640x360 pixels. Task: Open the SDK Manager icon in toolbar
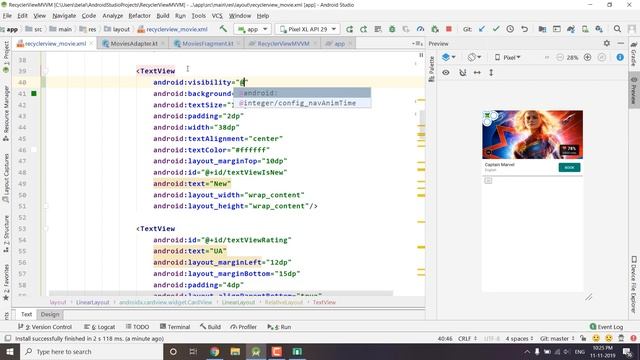(x=599, y=29)
